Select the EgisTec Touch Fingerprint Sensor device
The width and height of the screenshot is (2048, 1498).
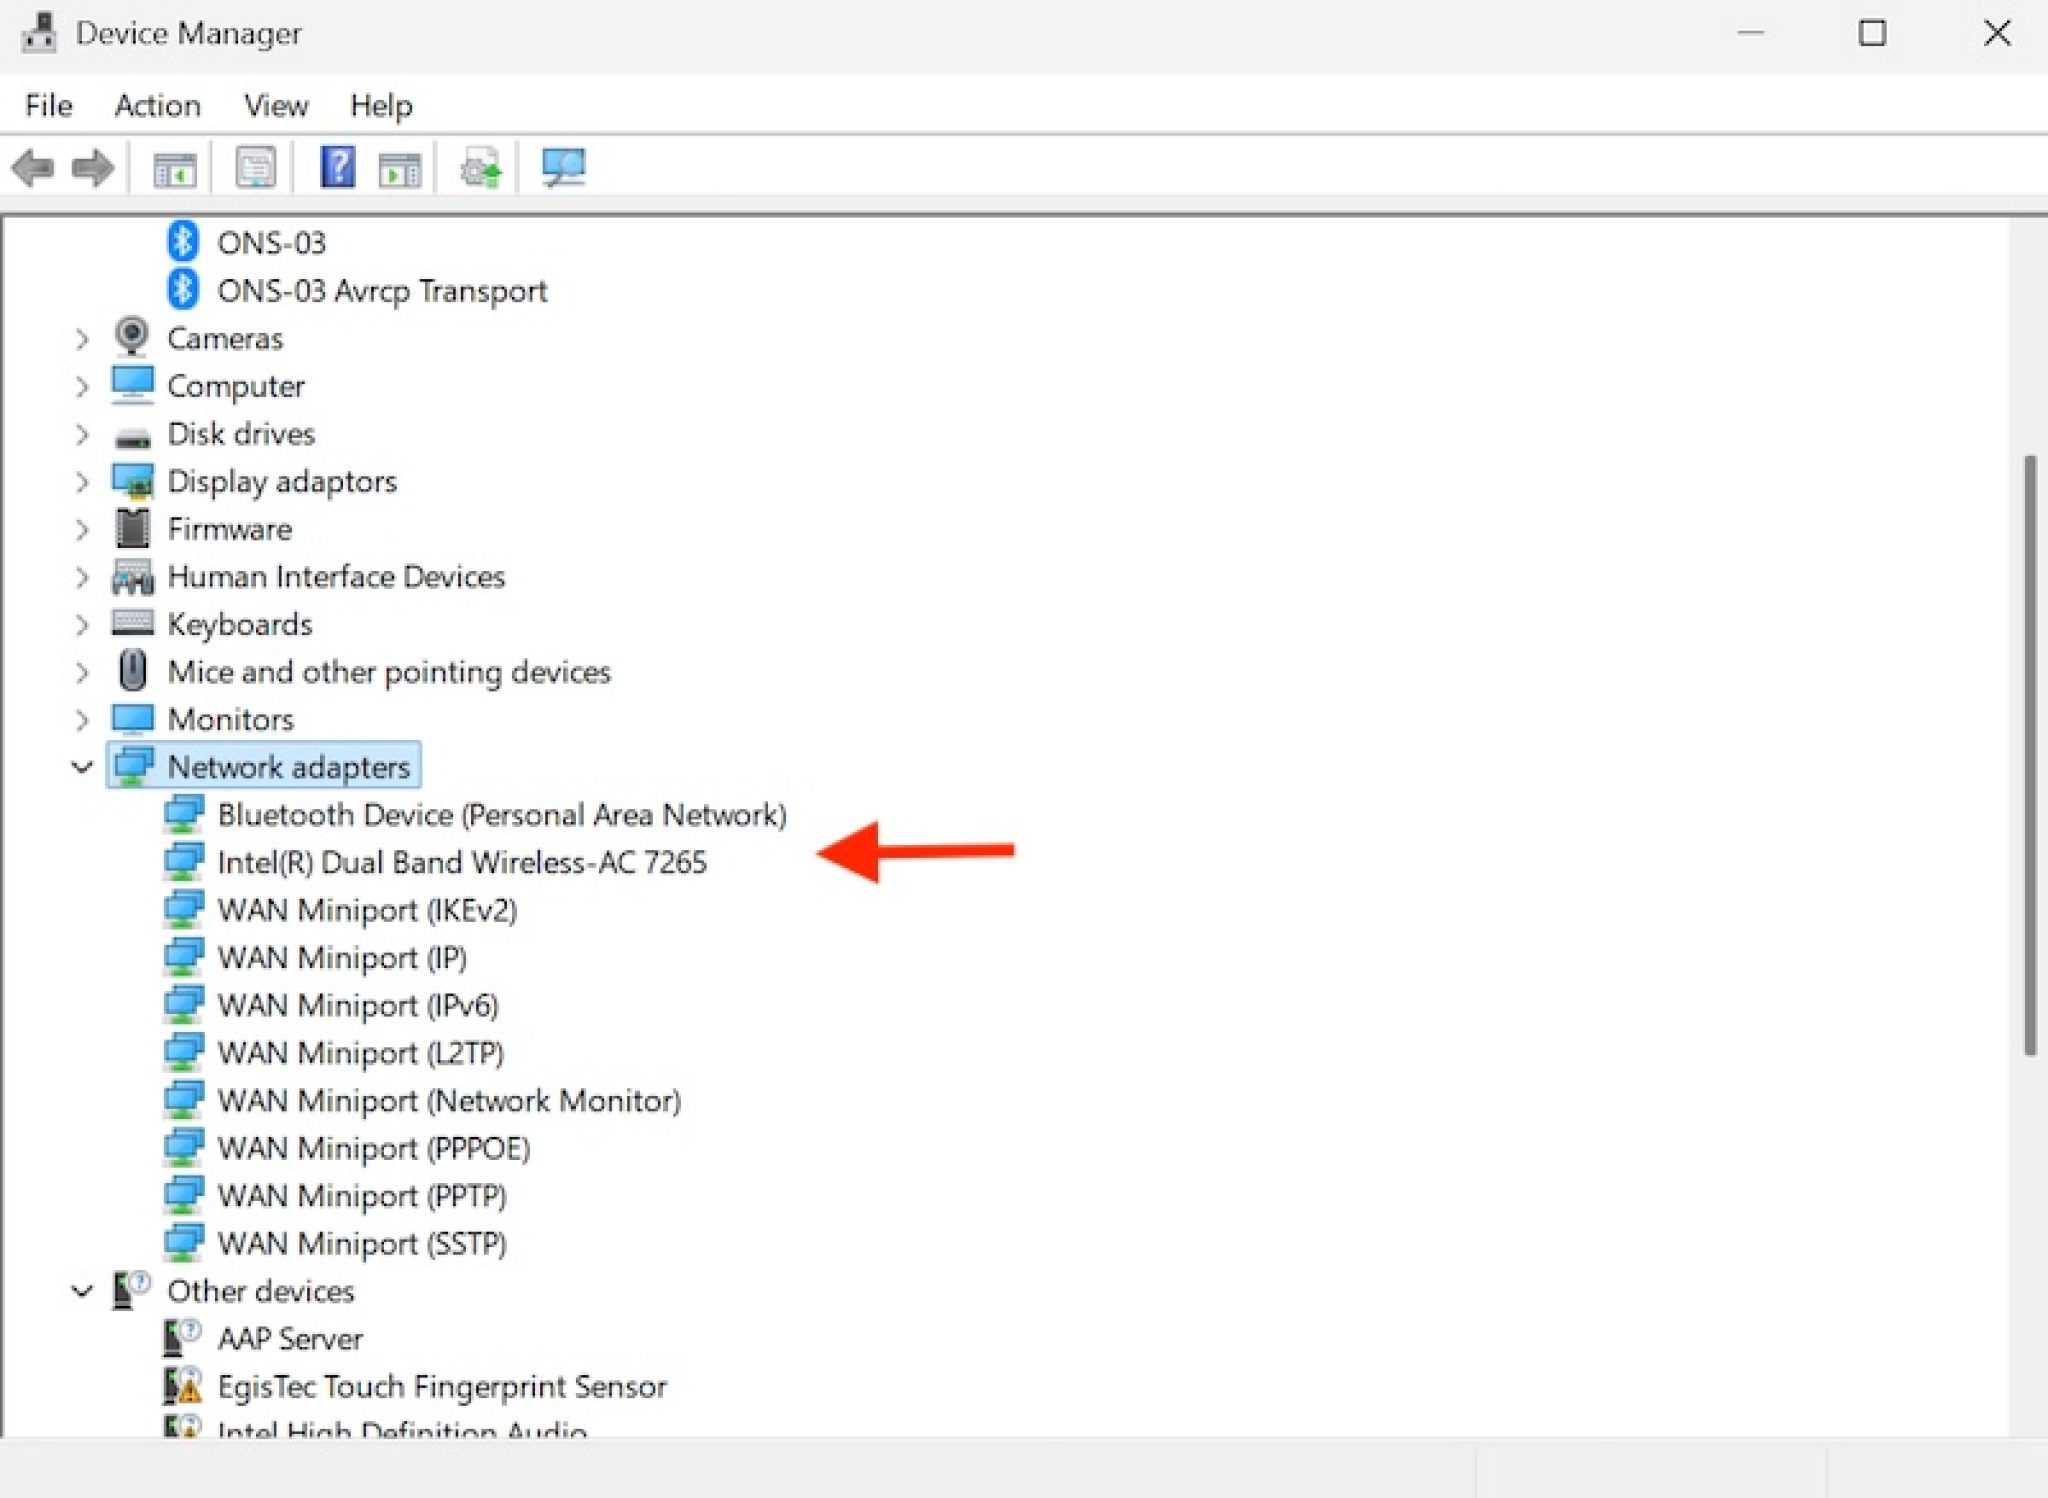point(443,1386)
